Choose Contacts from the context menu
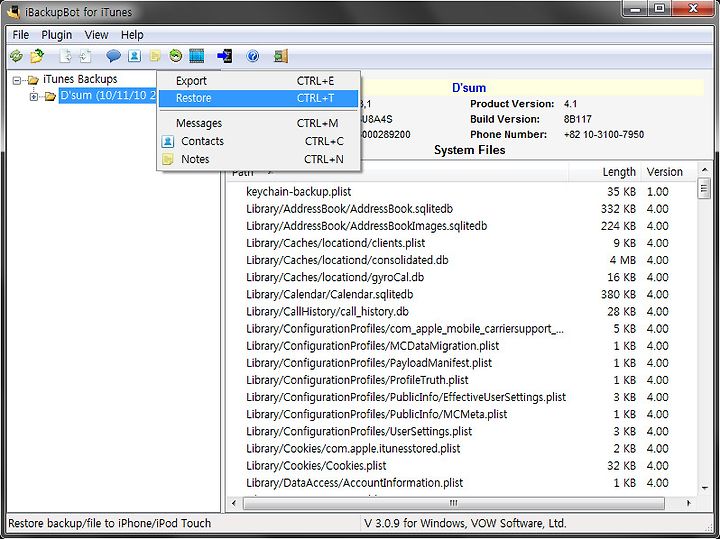 pos(259,141)
